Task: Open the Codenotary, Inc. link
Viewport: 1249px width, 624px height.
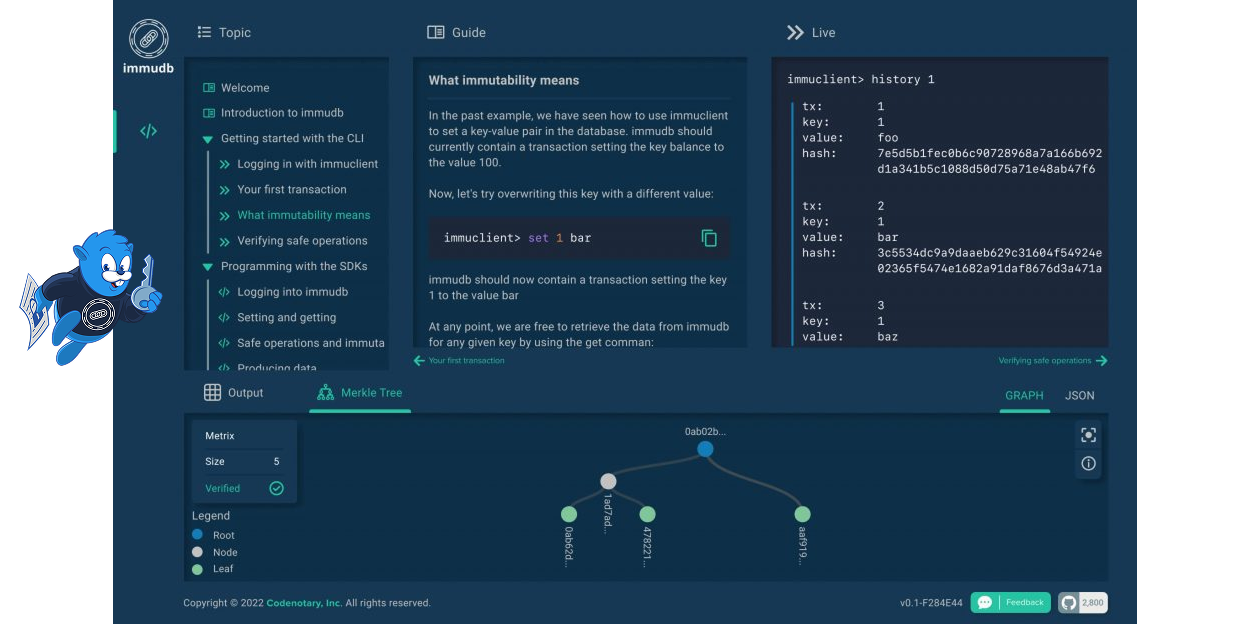Action: 304,603
